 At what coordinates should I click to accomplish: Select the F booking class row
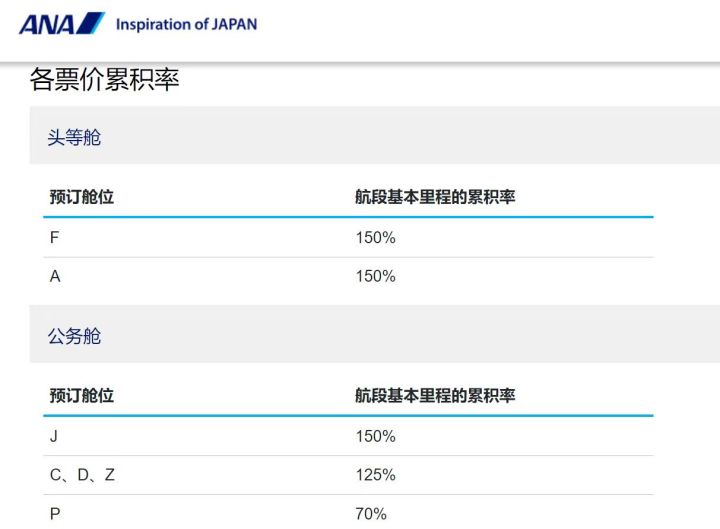point(348,238)
